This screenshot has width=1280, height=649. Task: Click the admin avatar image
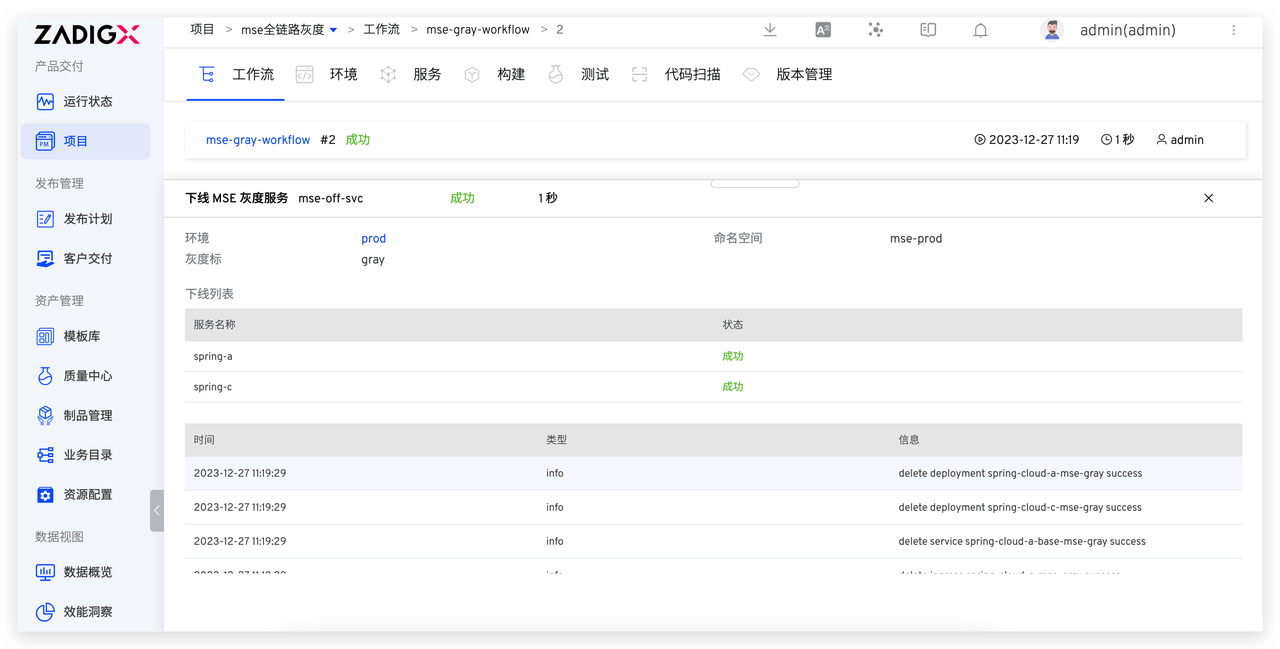click(x=1052, y=30)
